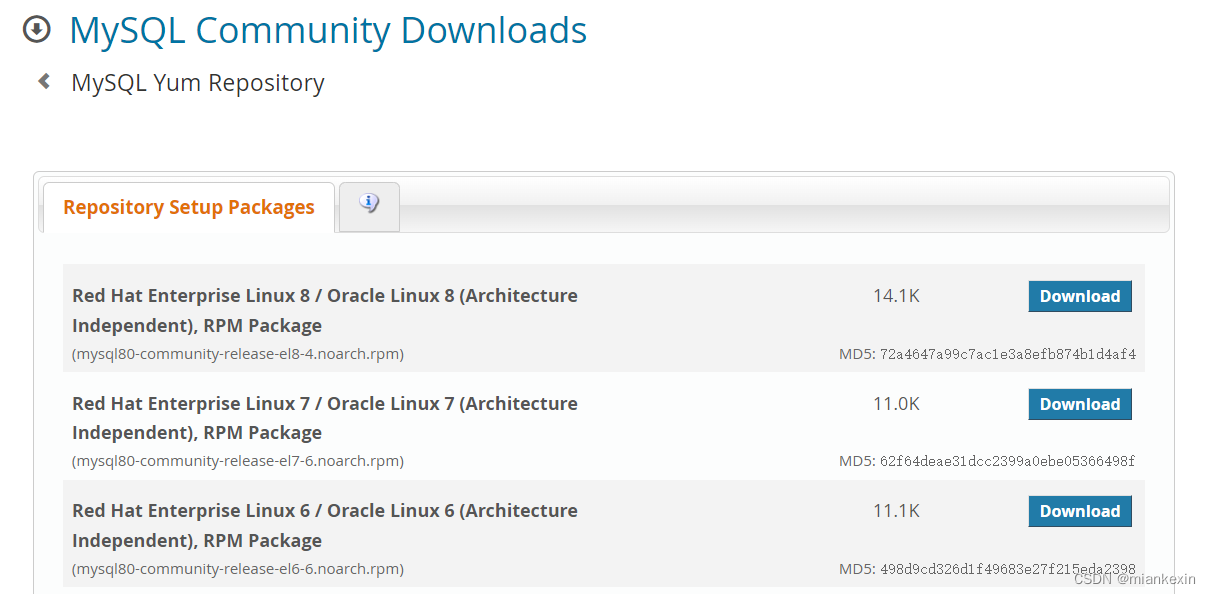
Task: Open the information tab next to Repository Setup Packages
Action: pyautogui.click(x=368, y=204)
